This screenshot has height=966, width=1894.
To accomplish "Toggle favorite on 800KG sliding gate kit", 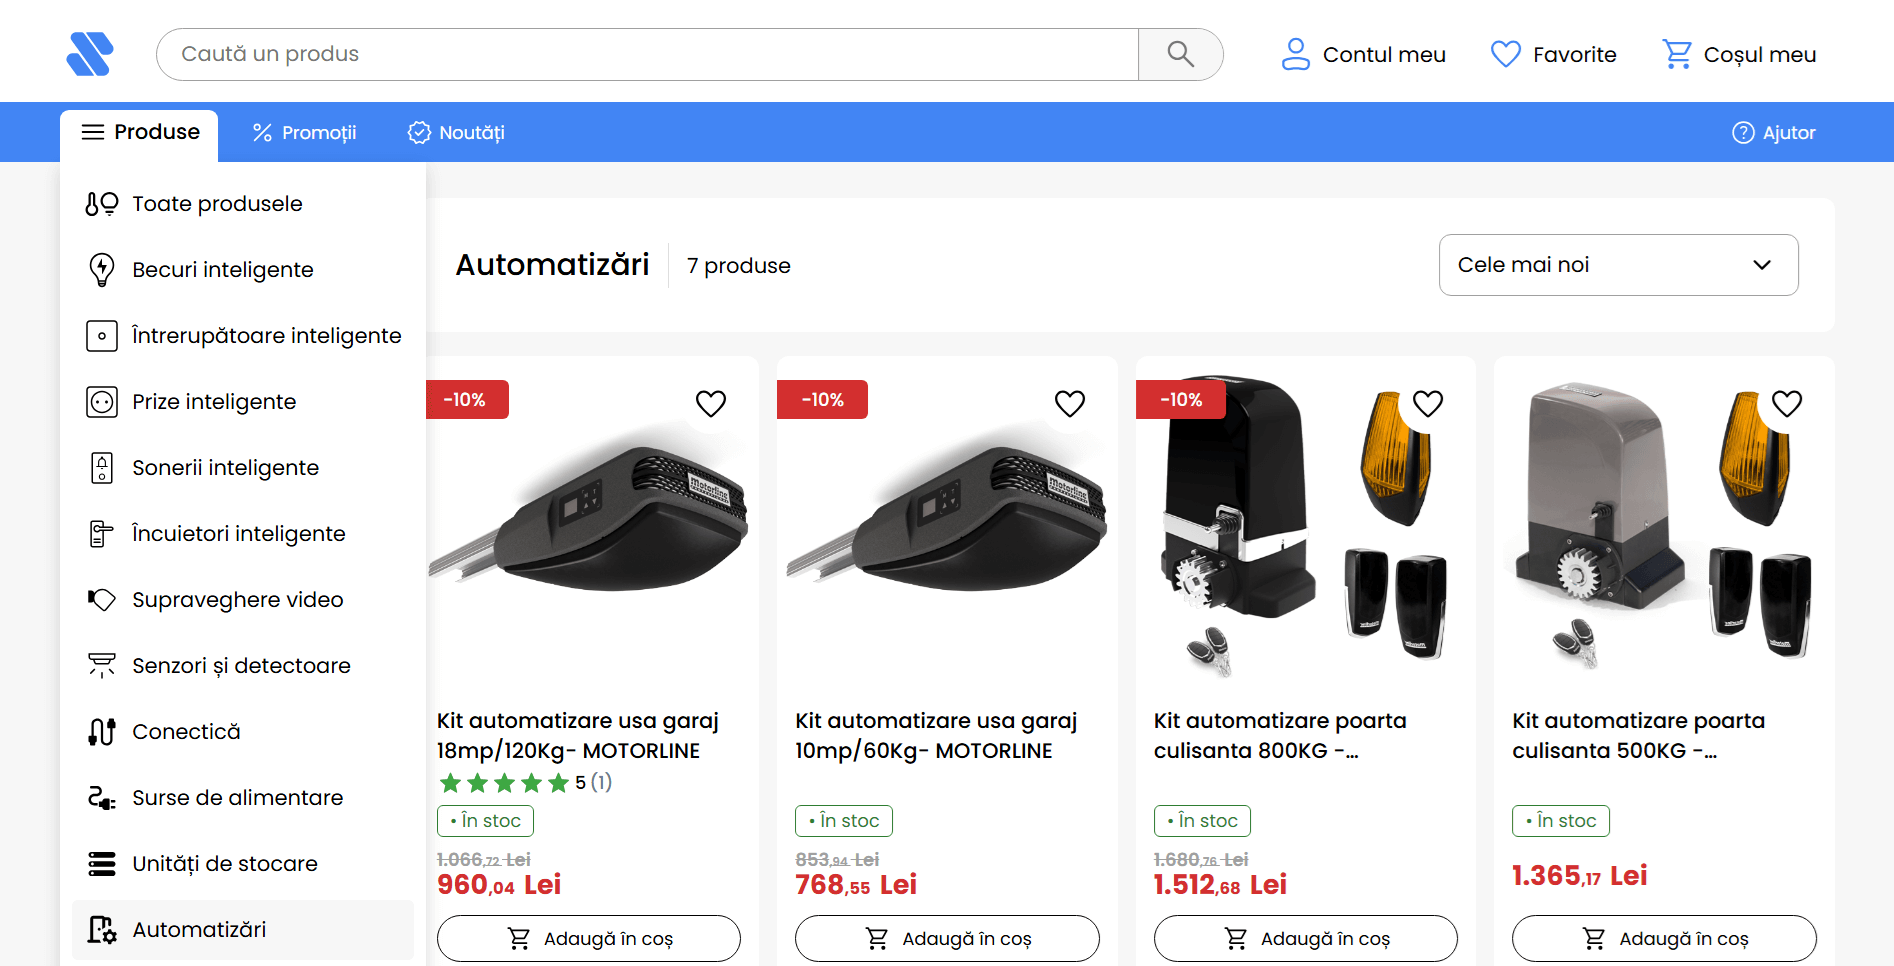I will [1428, 404].
